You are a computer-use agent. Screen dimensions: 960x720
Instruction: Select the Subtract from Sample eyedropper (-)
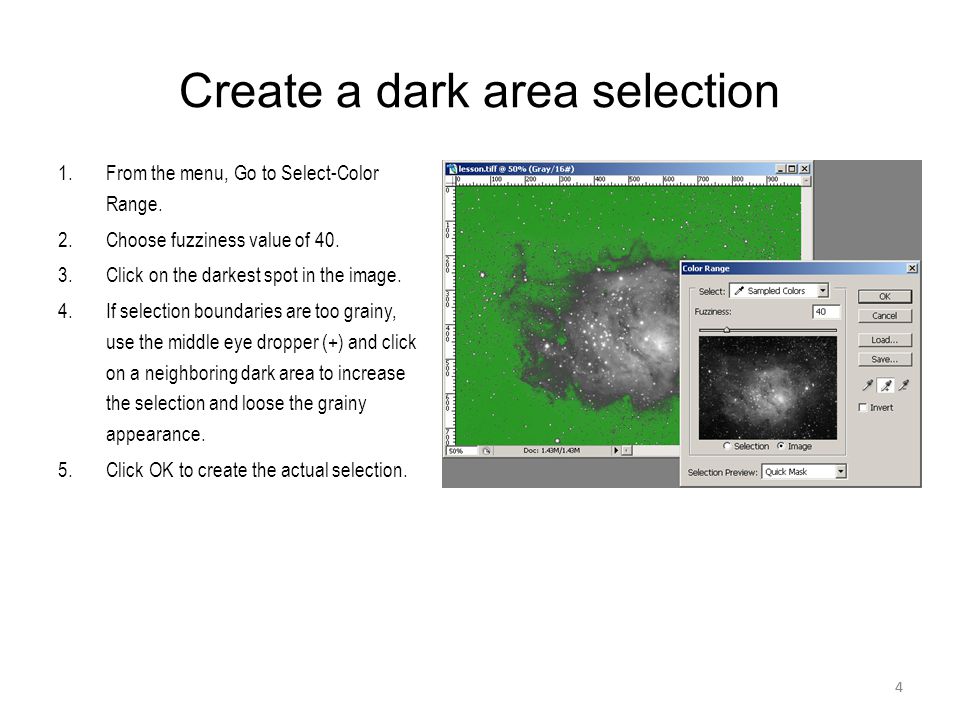(904, 385)
